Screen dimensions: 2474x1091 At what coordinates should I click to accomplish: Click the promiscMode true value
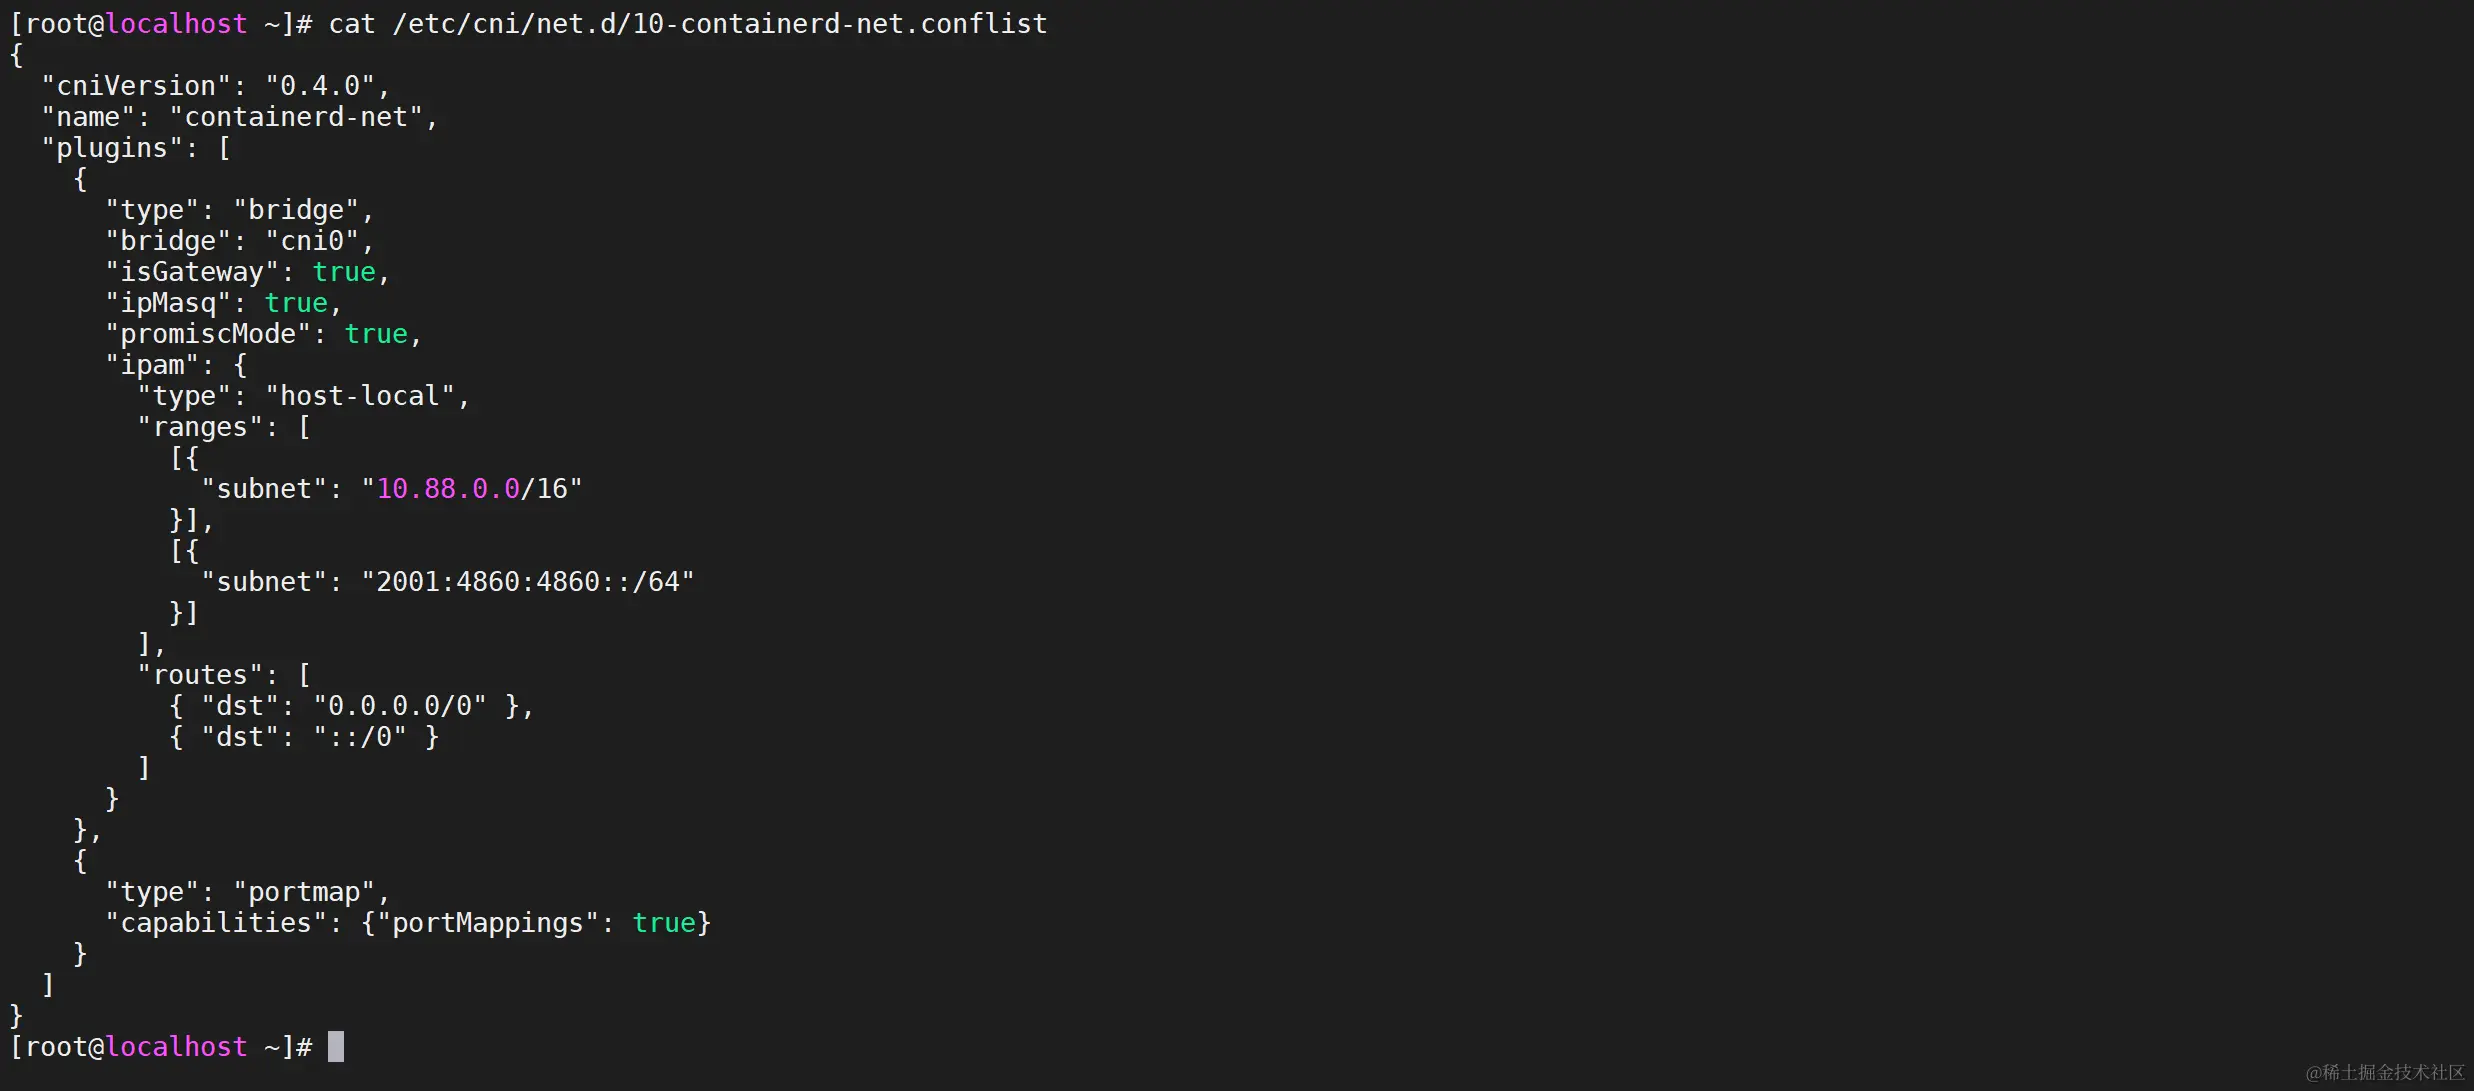[376, 334]
